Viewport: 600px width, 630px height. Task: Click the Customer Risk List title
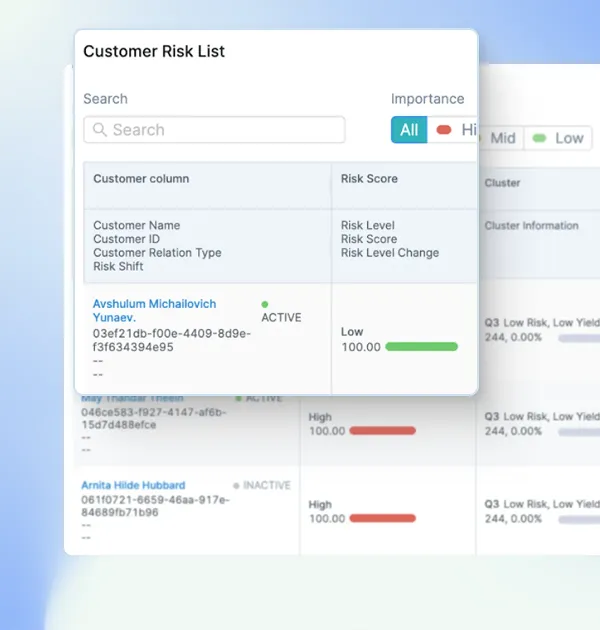154,51
